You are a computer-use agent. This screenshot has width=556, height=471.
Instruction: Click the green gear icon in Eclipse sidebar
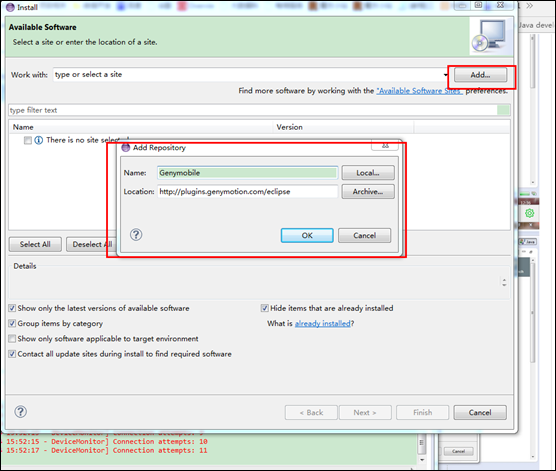click(x=529, y=213)
